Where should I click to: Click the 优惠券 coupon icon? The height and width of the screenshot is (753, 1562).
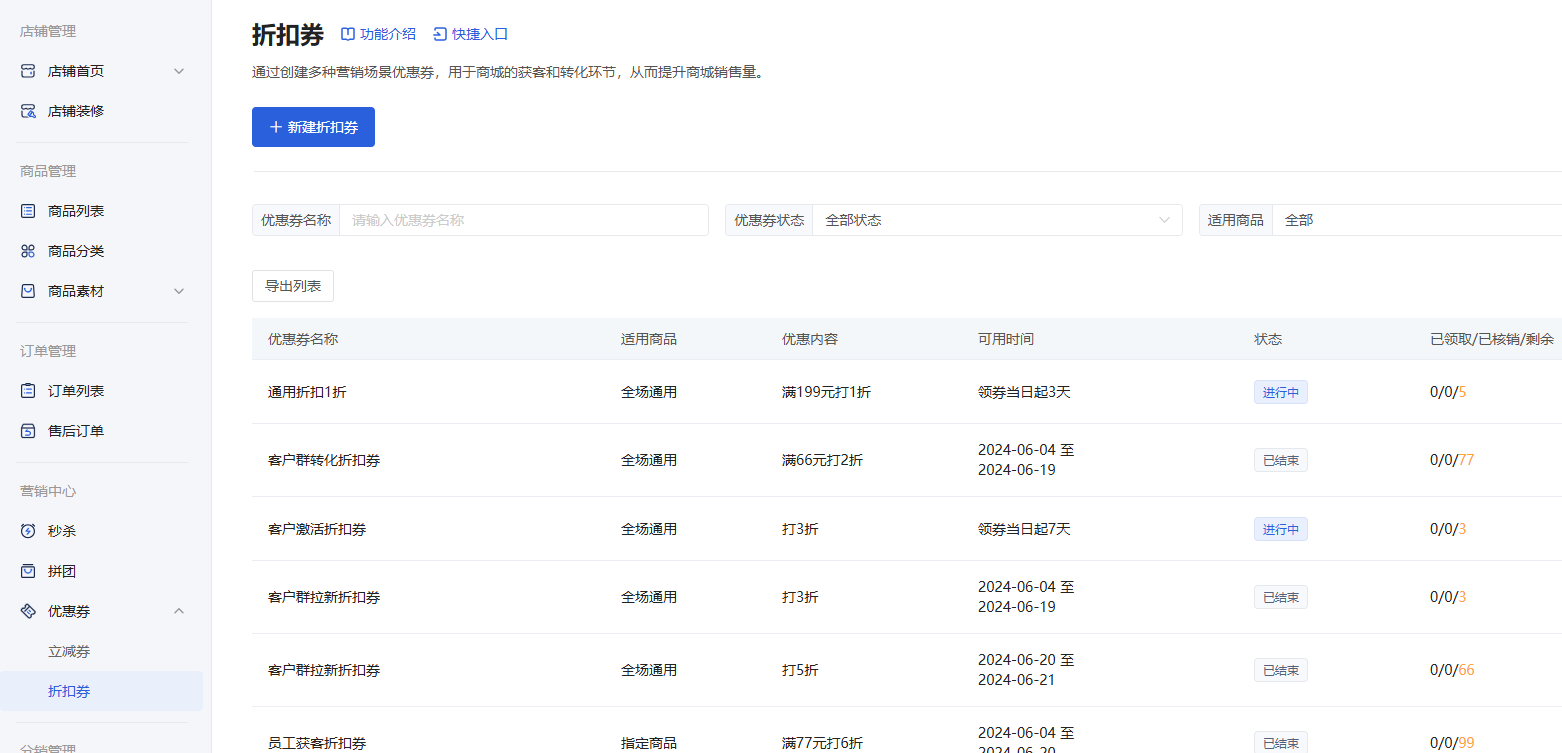[28, 611]
